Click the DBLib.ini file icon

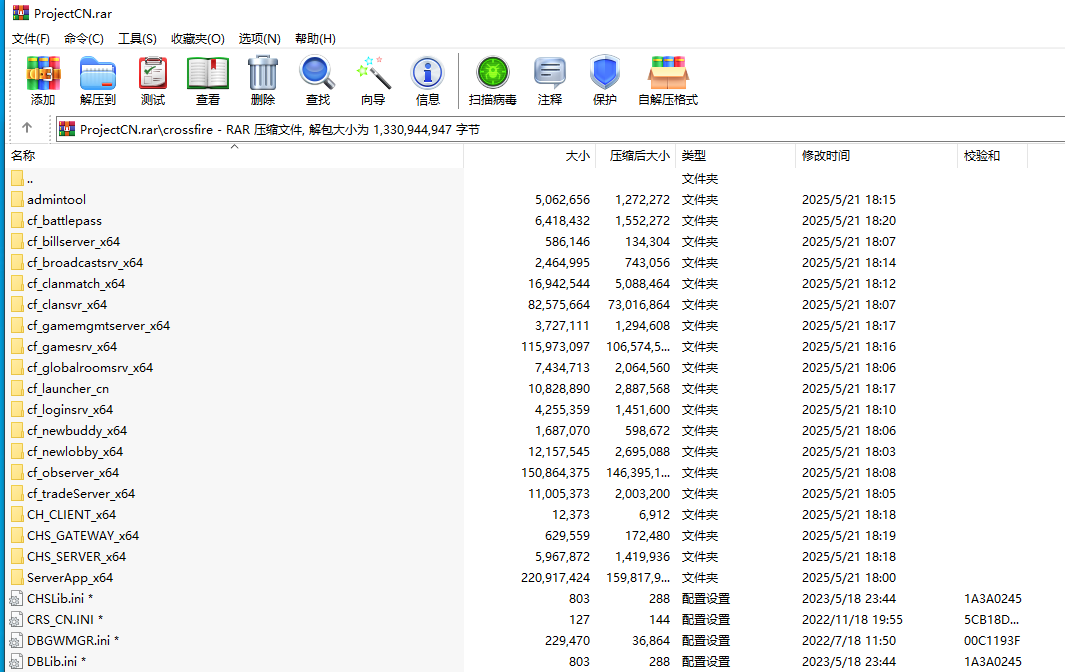click(16, 662)
